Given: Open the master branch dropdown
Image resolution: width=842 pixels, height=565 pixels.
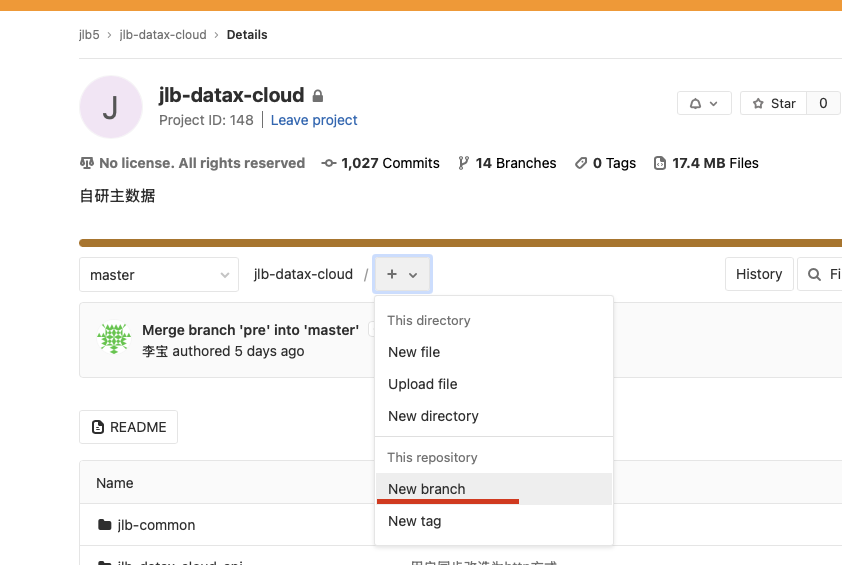Looking at the screenshot, I should pos(159,275).
